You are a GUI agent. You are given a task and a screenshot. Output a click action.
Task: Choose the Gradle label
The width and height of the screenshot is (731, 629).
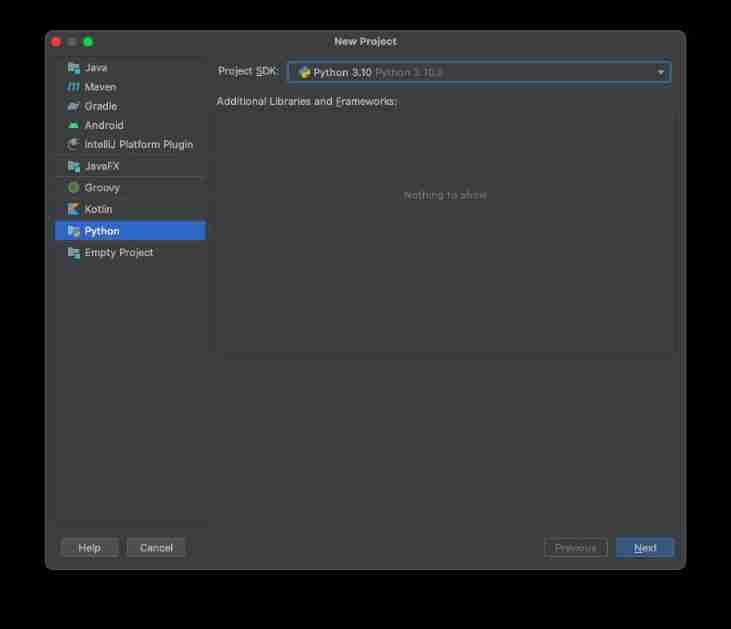pyautogui.click(x=101, y=106)
